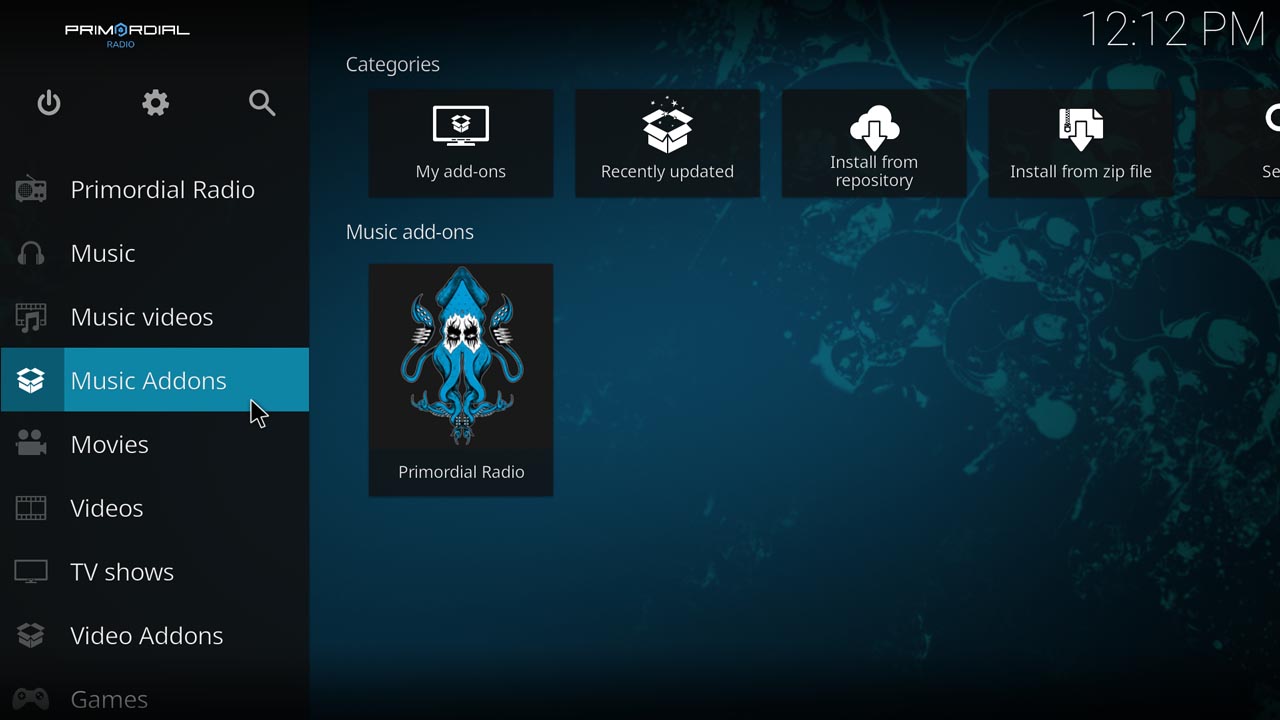Click the My add-ons monitor icon

tap(461, 126)
